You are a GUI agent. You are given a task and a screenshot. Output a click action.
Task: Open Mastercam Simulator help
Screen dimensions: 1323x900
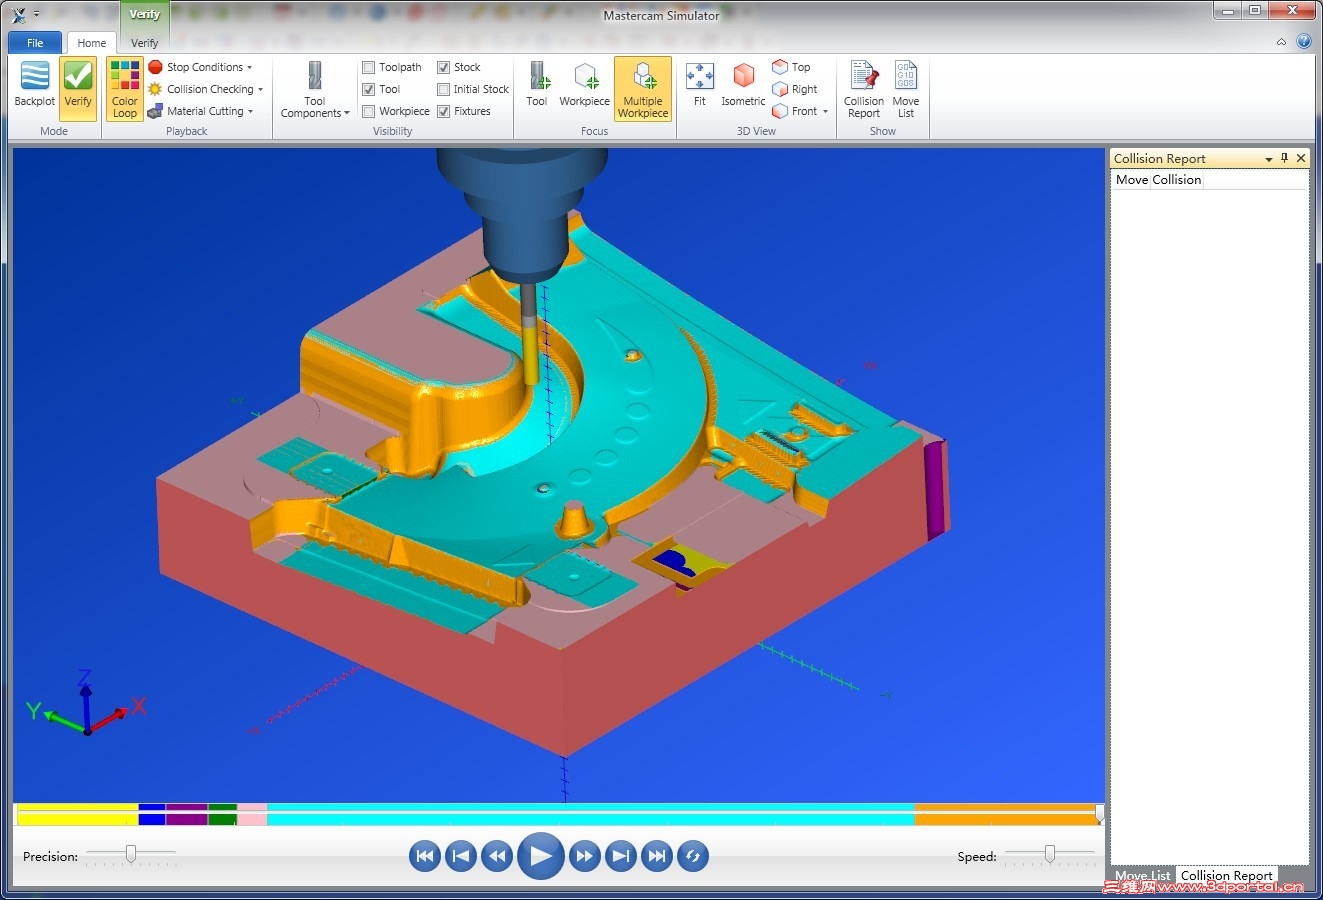click(1303, 42)
